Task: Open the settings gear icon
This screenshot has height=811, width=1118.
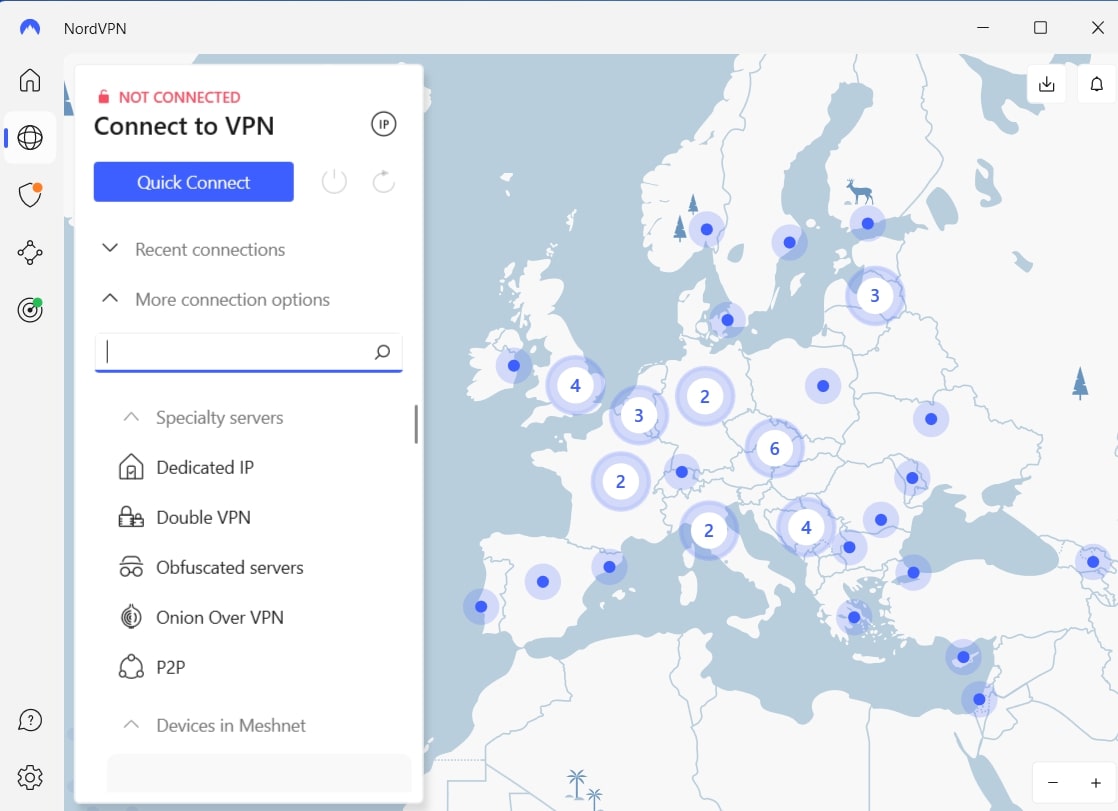Action: coord(30,777)
